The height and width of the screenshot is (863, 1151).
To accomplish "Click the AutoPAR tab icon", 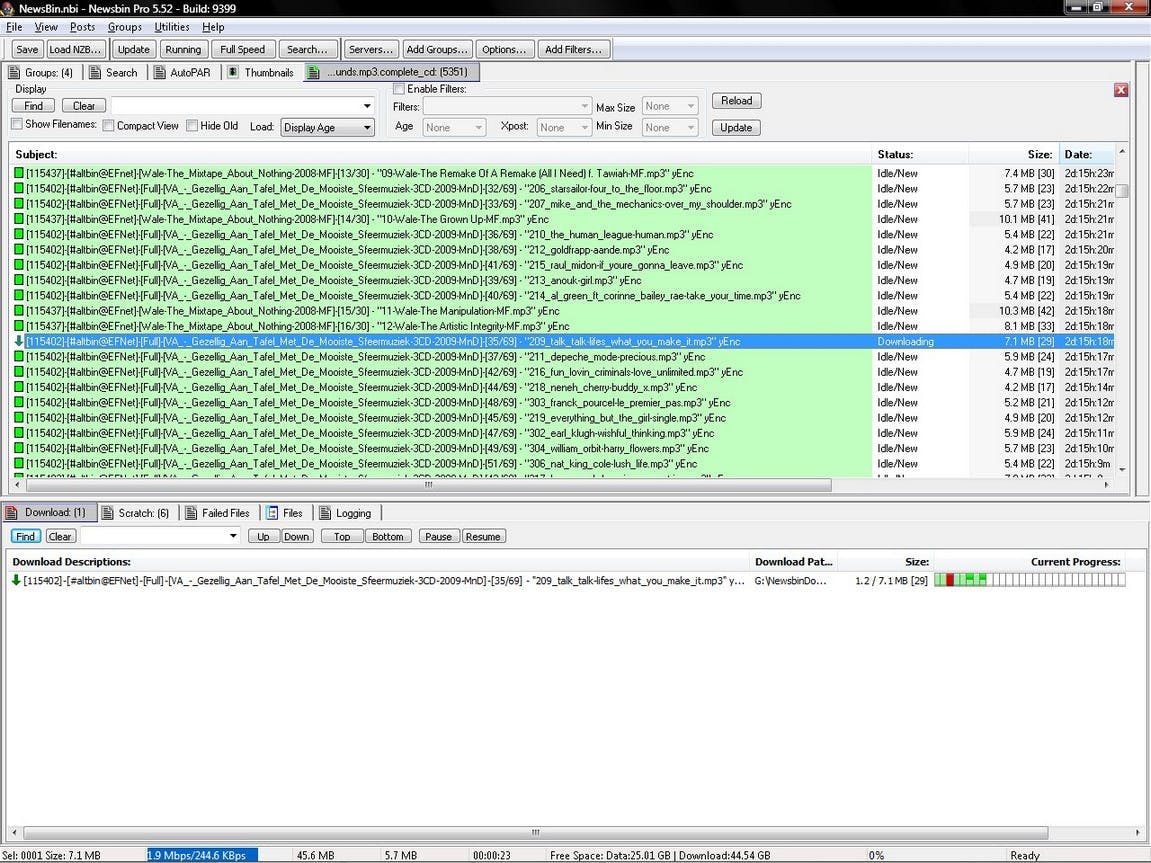I will [x=159, y=73].
